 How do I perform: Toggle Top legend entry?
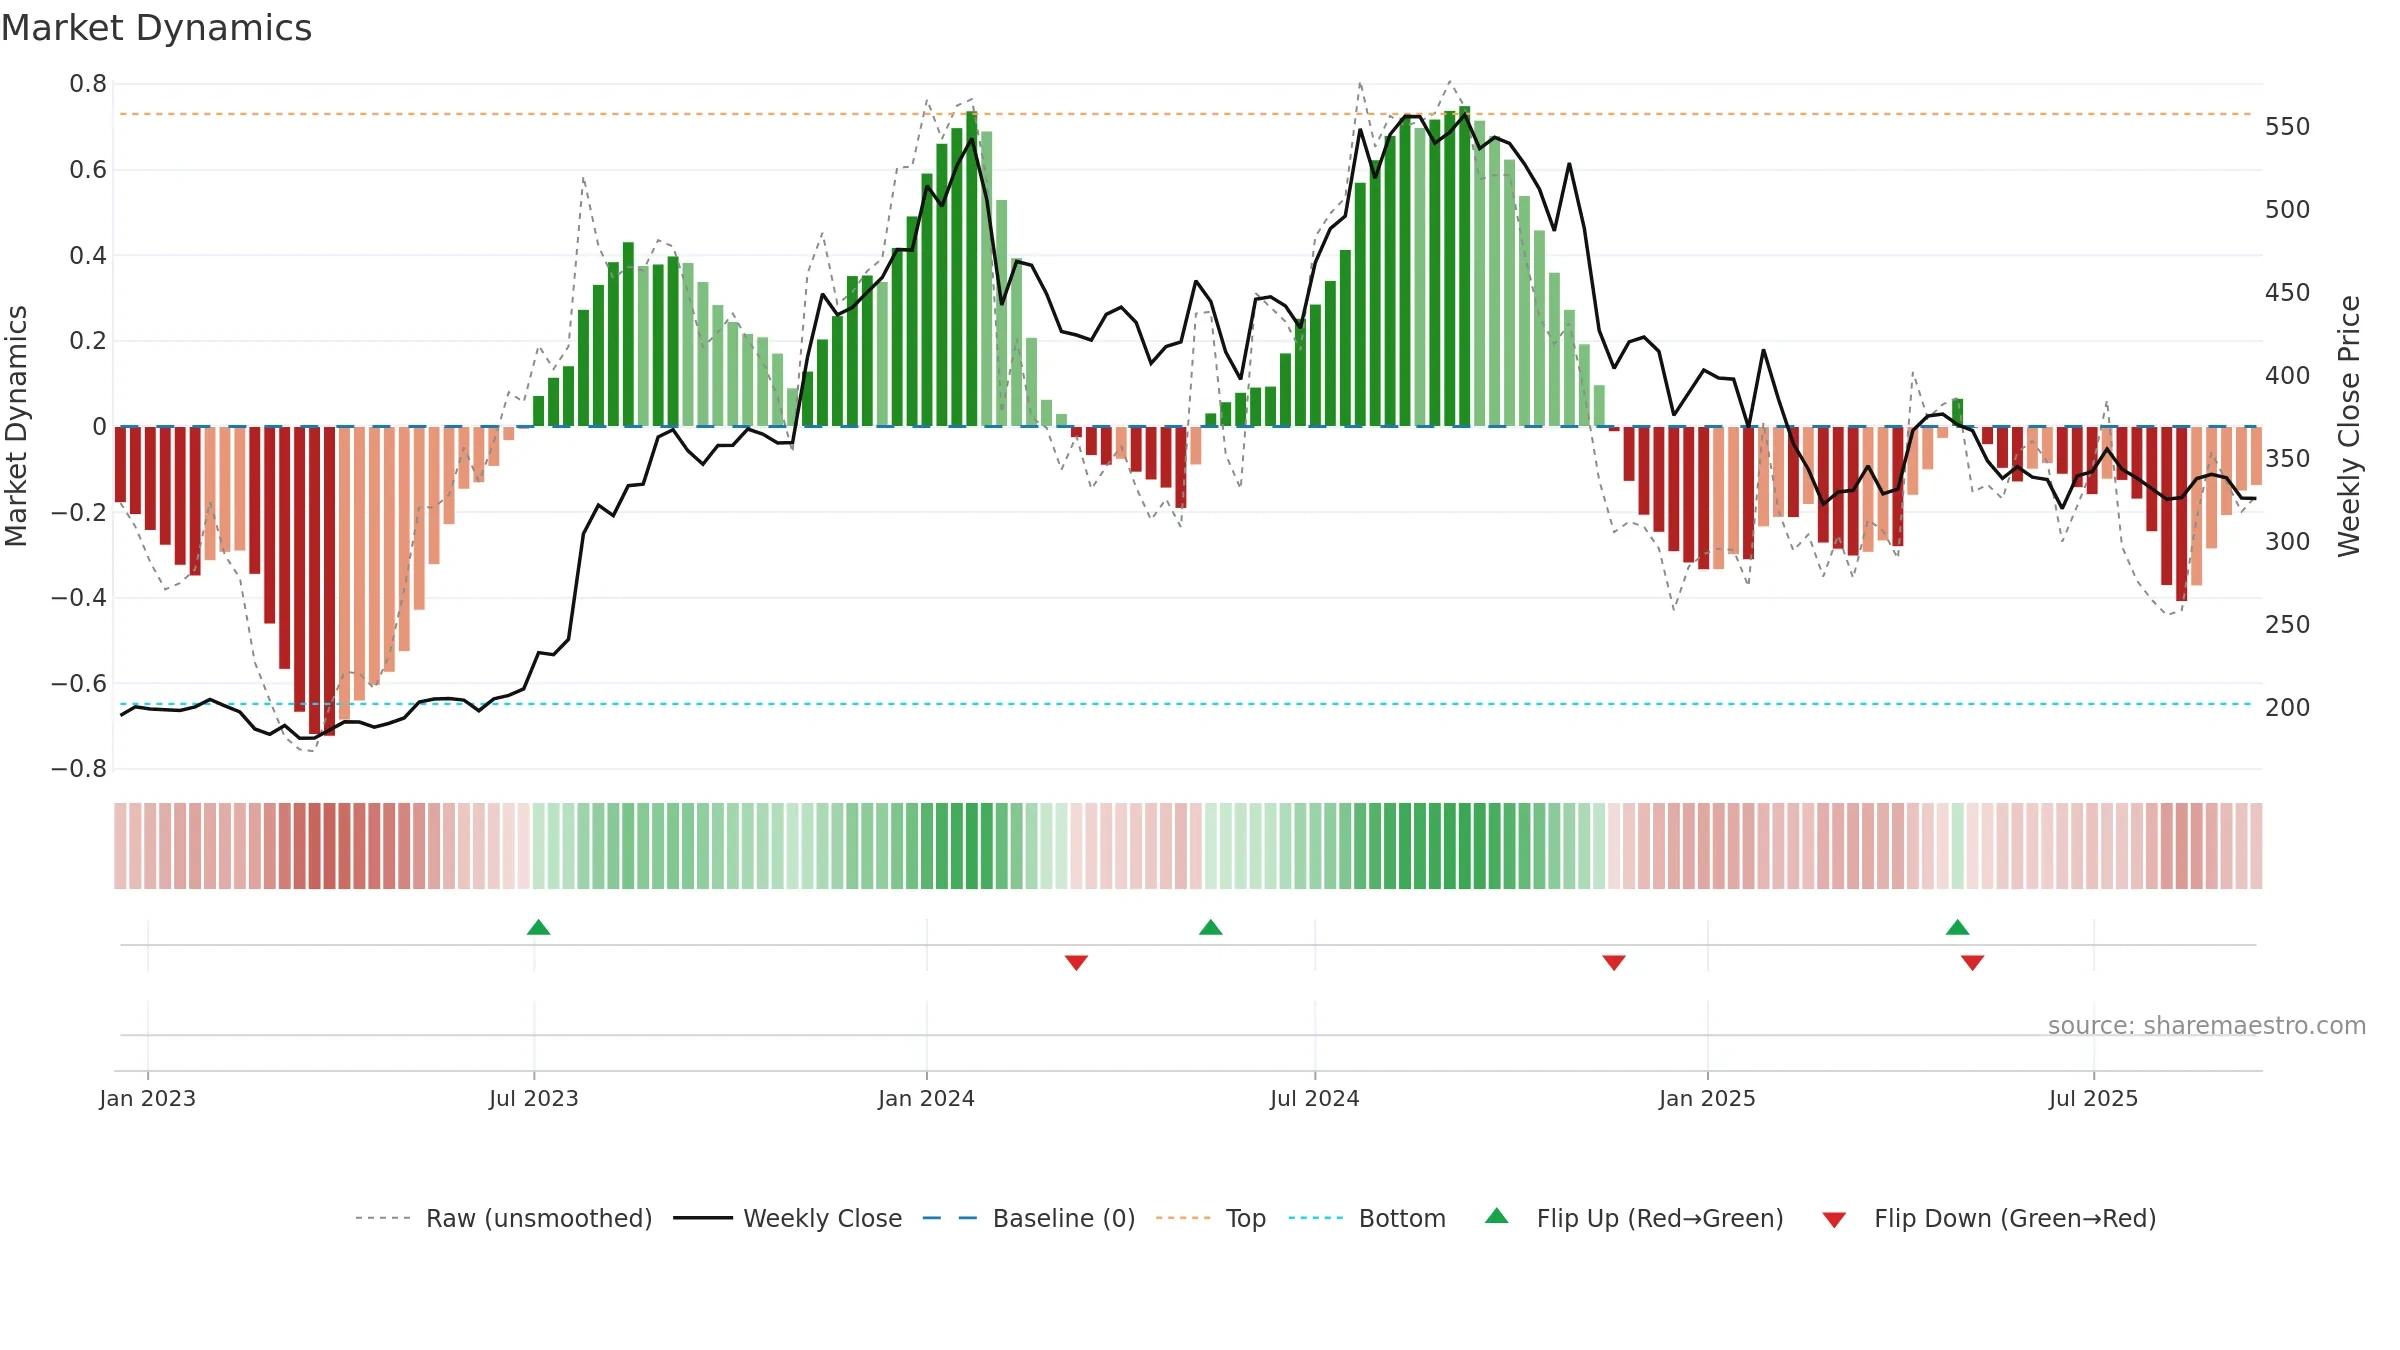(1211, 1218)
